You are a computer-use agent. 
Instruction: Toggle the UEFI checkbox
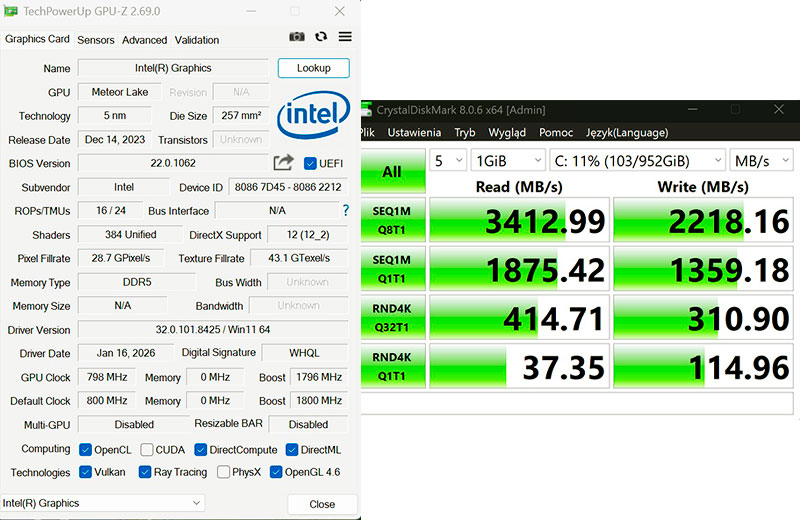tap(310, 163)
